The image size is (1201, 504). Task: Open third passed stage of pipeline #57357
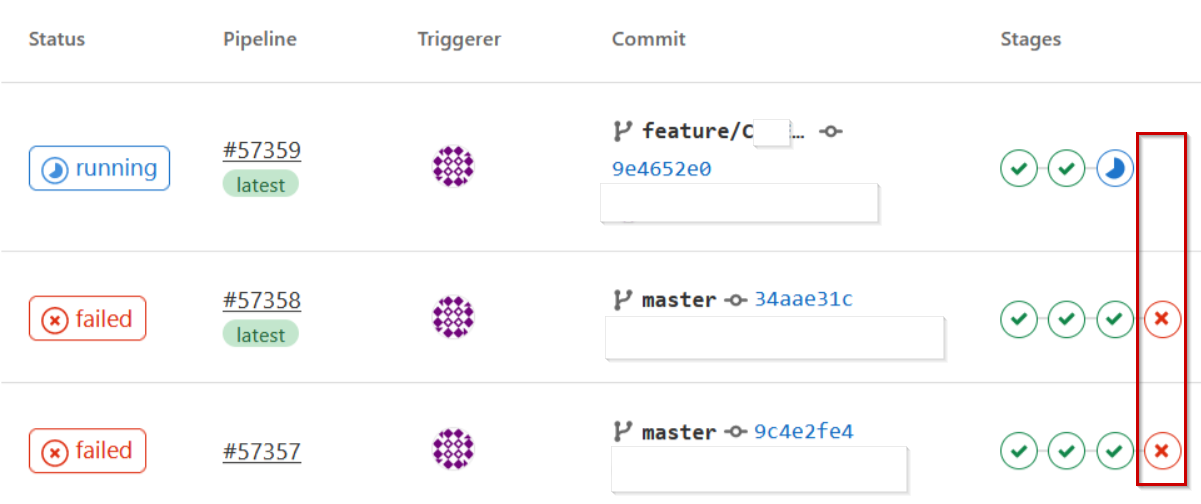click(x=1114, y=451)
